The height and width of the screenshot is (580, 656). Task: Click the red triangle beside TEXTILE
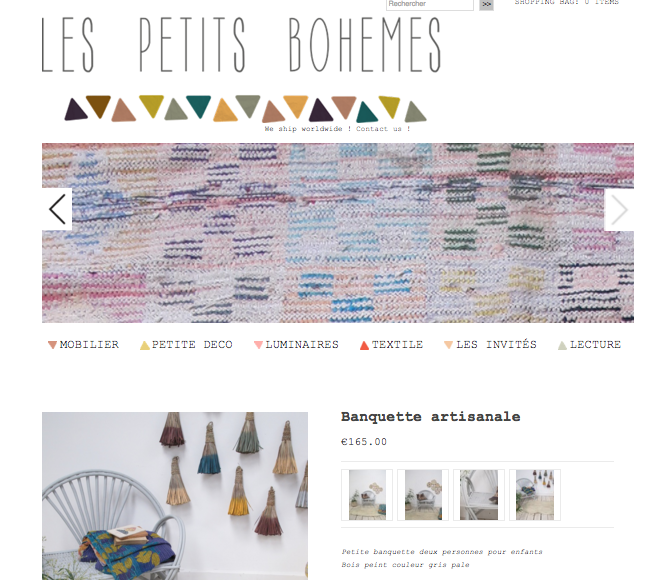(x=364, y=345)
